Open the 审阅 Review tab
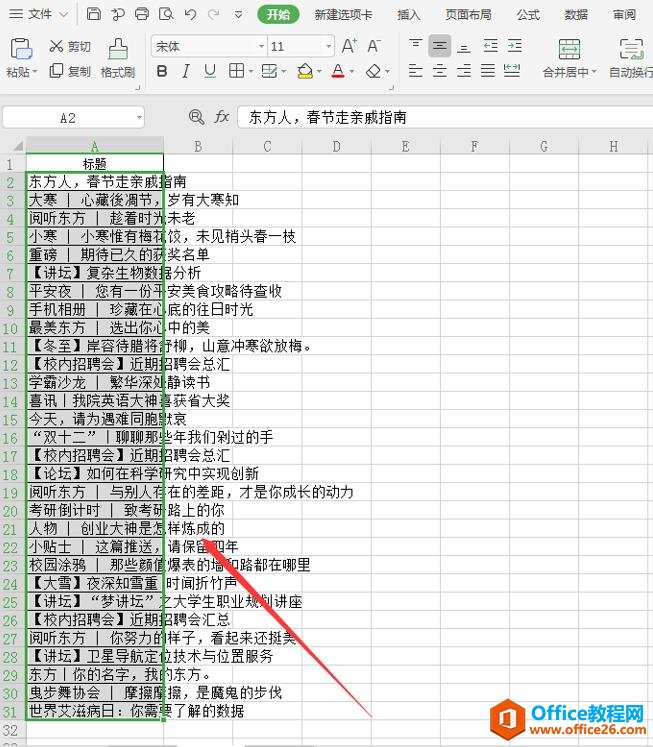 coord(624,14)
